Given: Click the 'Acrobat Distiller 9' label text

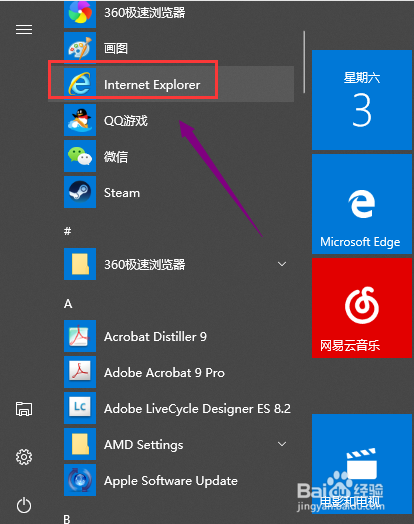Looking at the screenshot, I should pyautogui.click(x=155, y=337).
